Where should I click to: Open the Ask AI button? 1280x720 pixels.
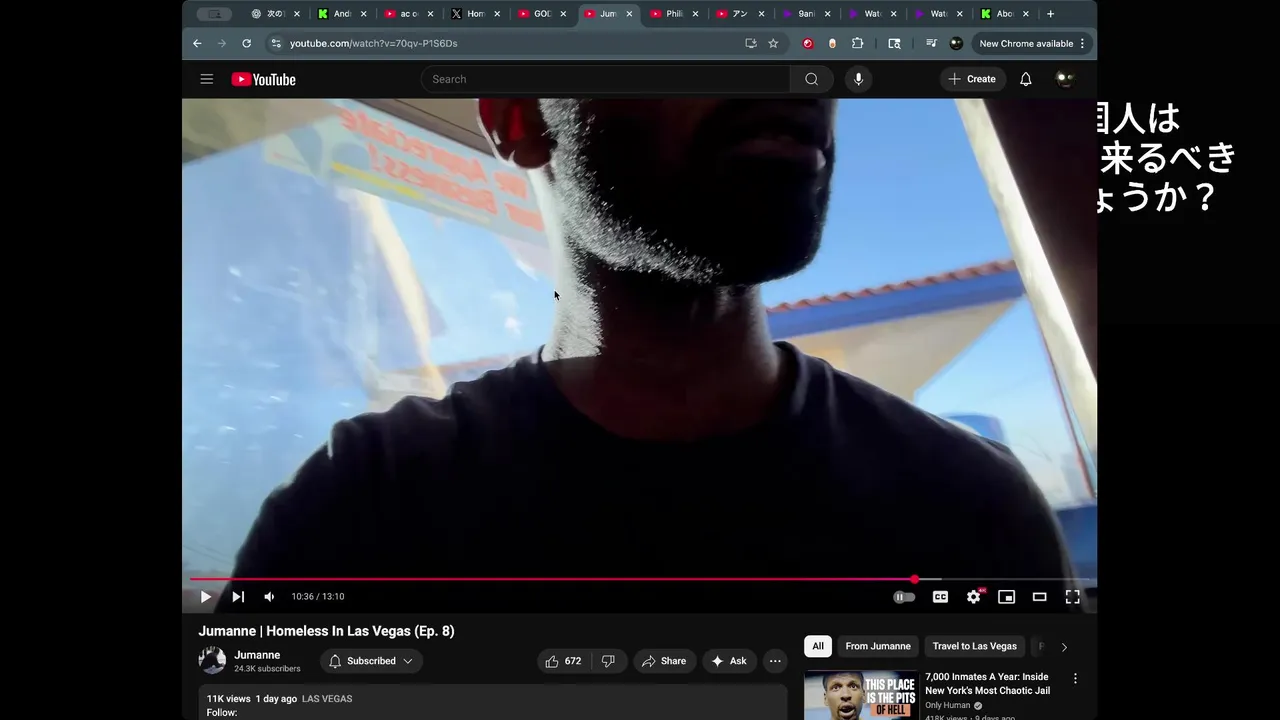click(x=729, y=661)
